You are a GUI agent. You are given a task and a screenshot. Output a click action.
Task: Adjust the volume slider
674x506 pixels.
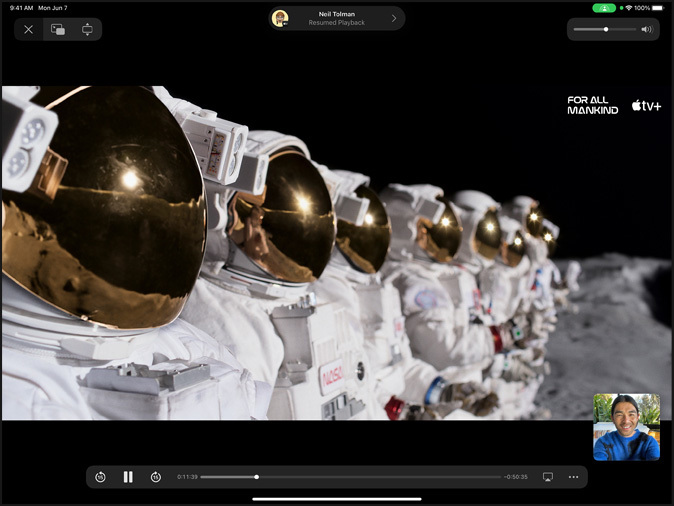[605, 29]
